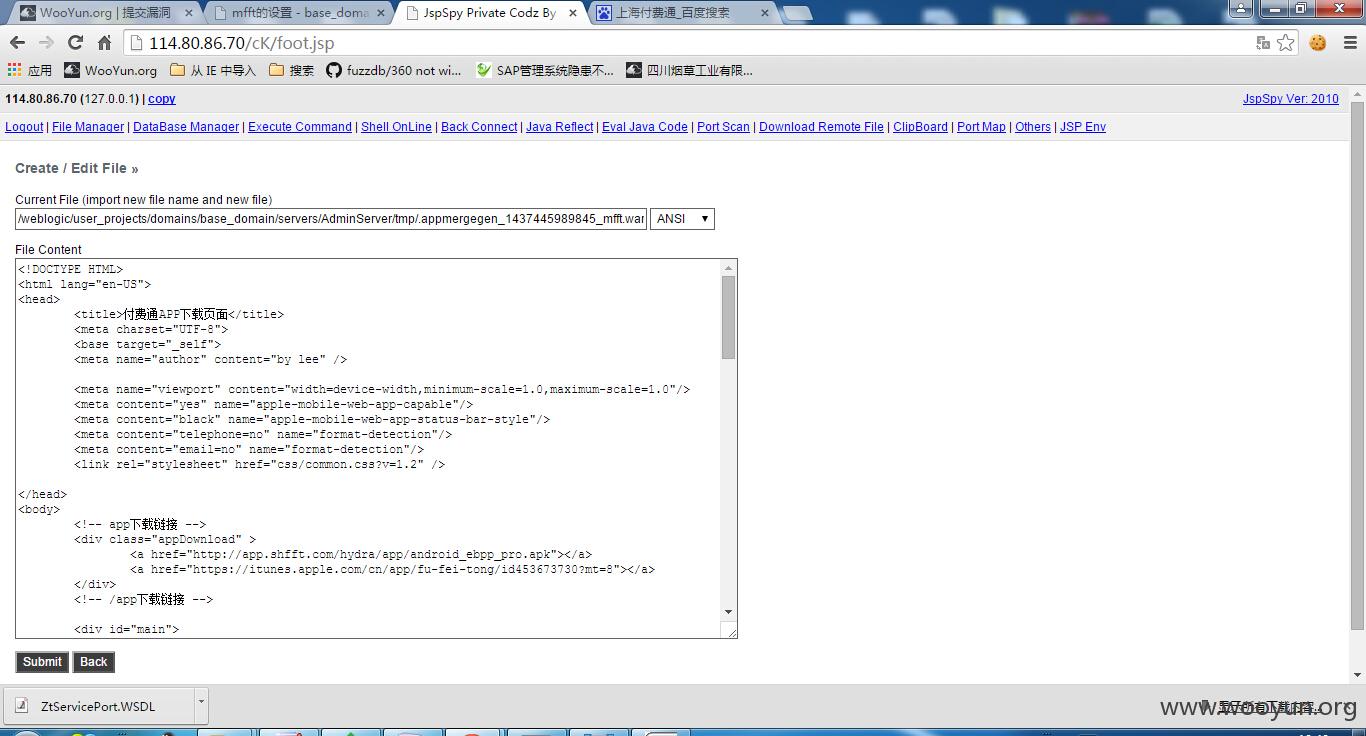Close the WooYun.org tab

pyautogui.click(x=189, y=13)
